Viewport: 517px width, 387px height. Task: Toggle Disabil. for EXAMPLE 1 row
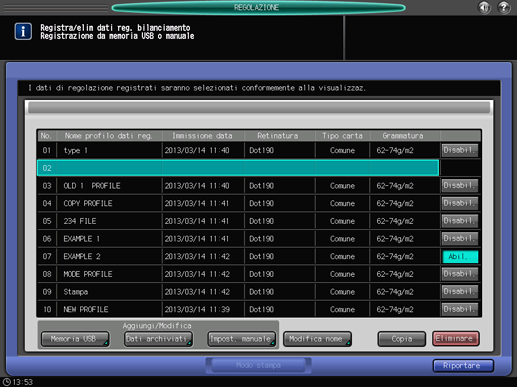tap(460, 238)
